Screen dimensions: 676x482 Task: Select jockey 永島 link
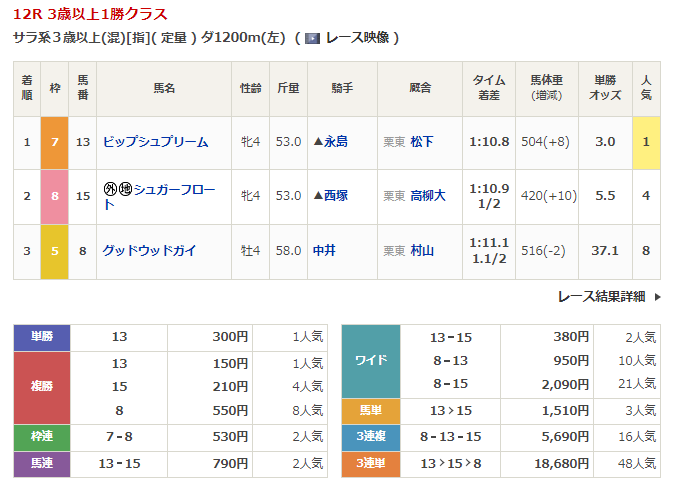pos(336,142)
